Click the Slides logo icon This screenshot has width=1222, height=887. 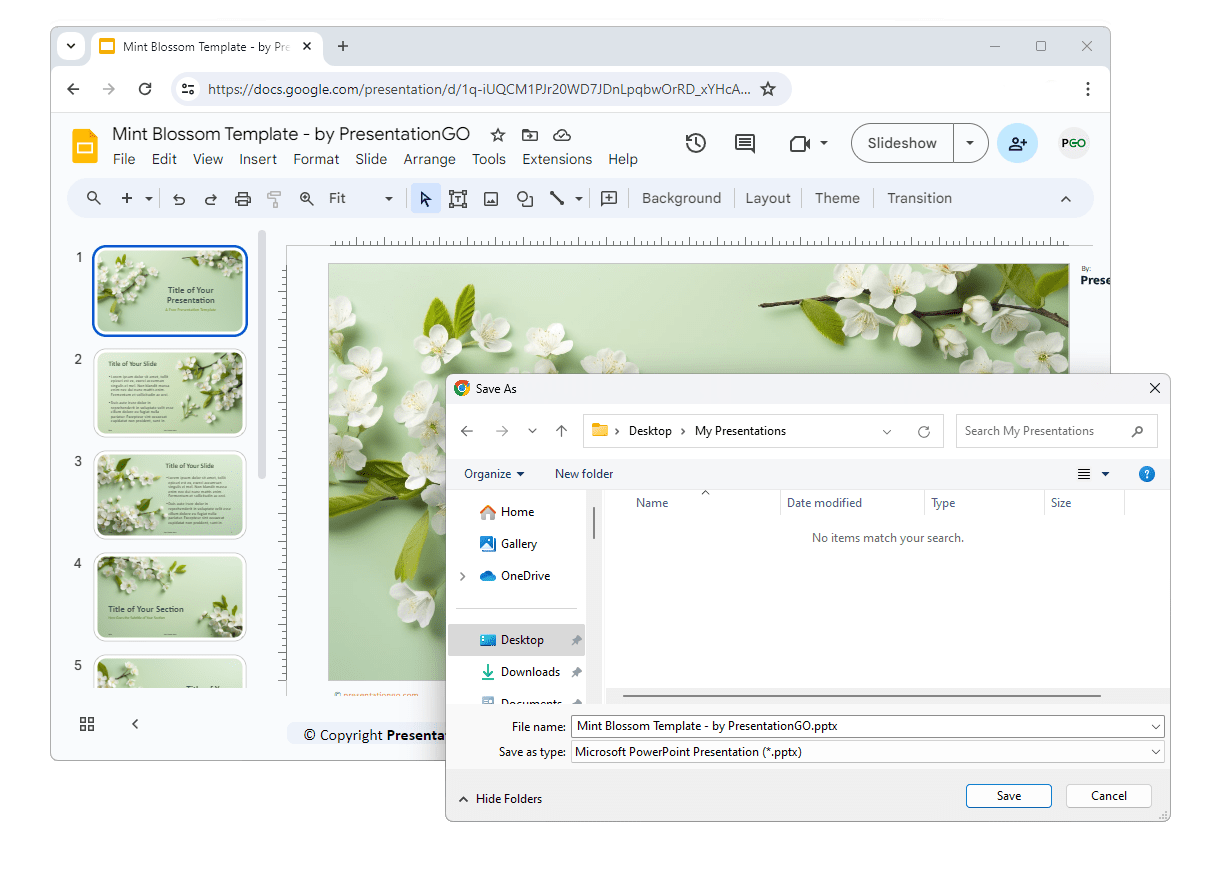pyautogui.click(x=85, y=146)
